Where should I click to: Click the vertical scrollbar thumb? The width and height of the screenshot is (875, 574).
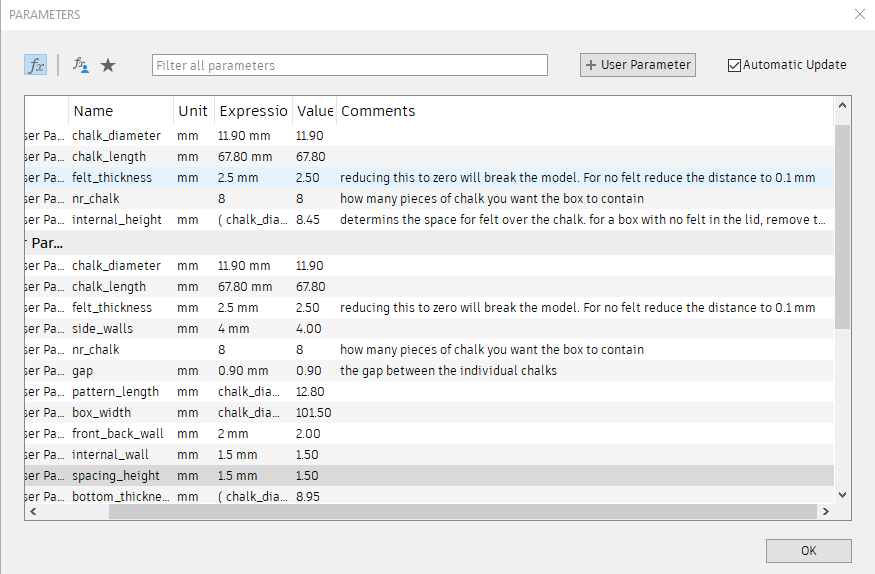click(843, 226)
